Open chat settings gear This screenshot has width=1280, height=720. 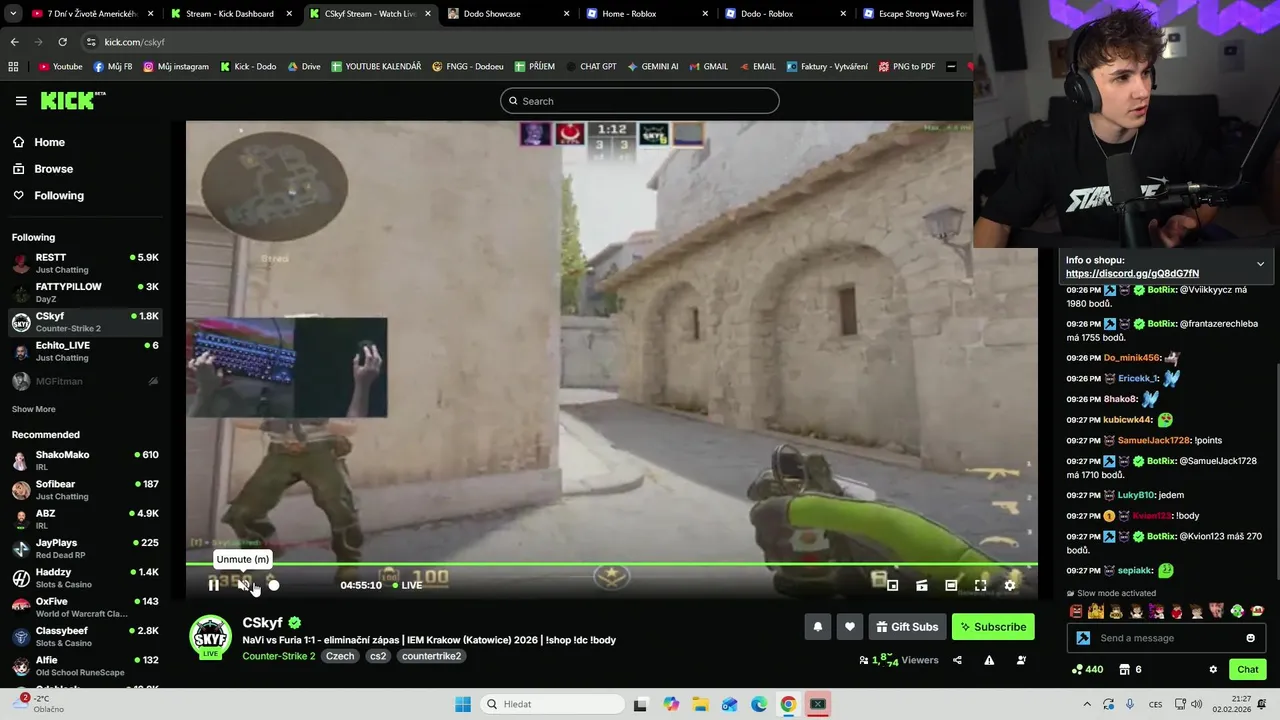click(x=1213, y=669)
